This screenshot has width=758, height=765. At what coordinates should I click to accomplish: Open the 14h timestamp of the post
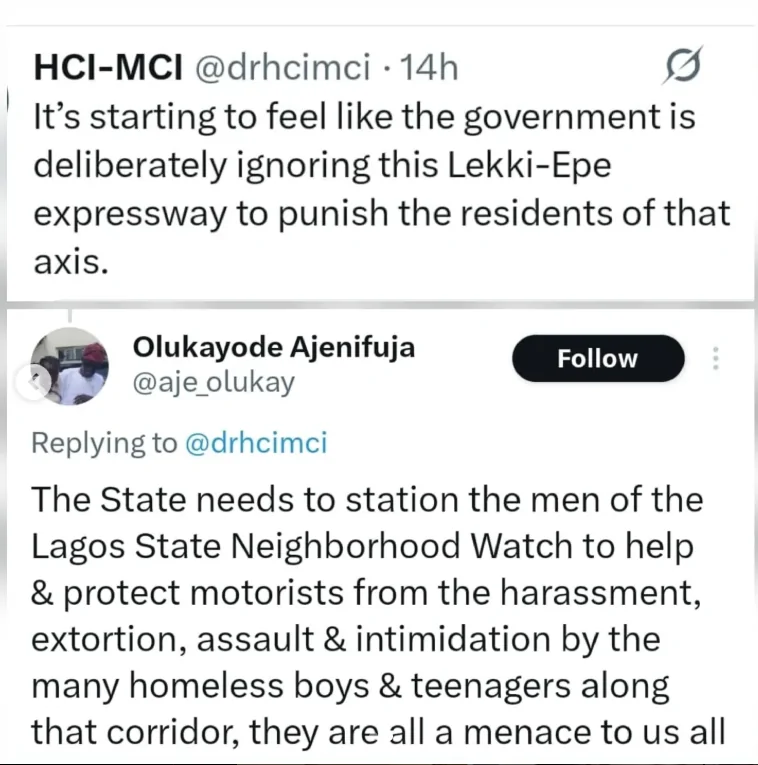pyautogui.click(x=428, y=68)
